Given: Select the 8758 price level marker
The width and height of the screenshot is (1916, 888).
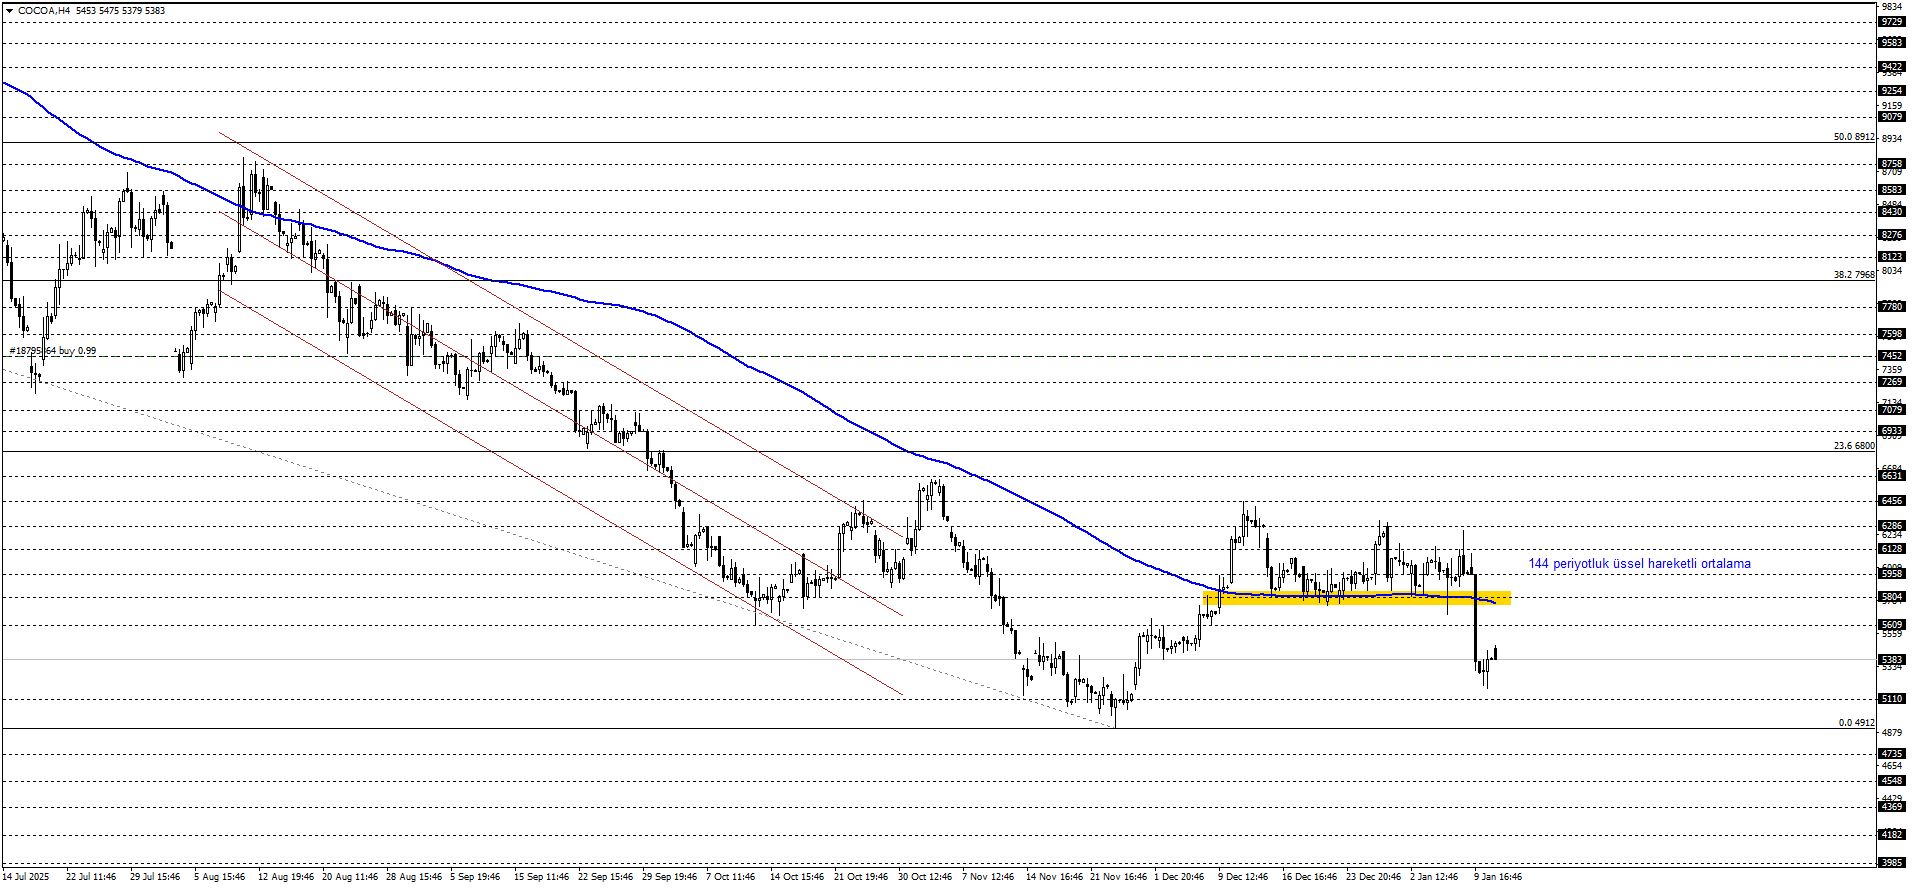Looking at the screenshot, I should 1891,164.
